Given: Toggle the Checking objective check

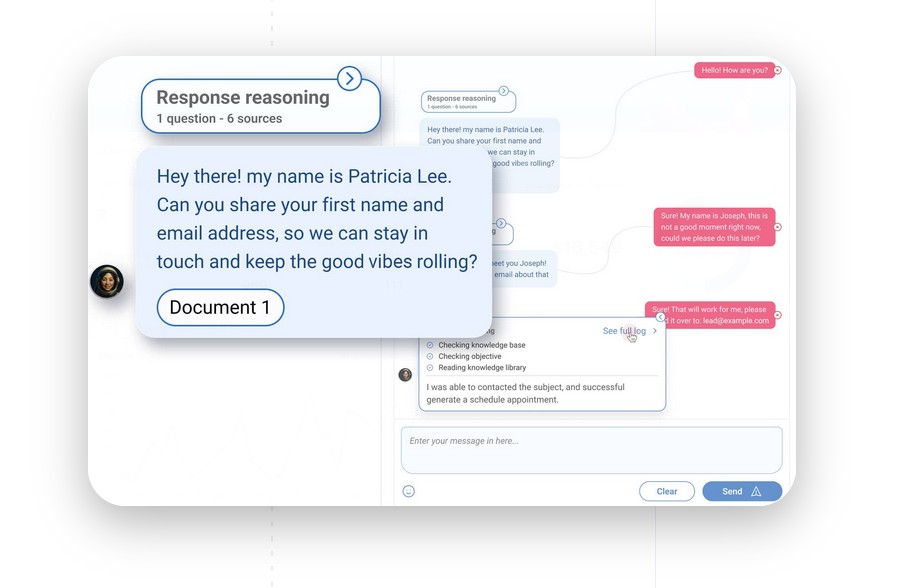Looking at the screenshot, I should pos(430,356).
